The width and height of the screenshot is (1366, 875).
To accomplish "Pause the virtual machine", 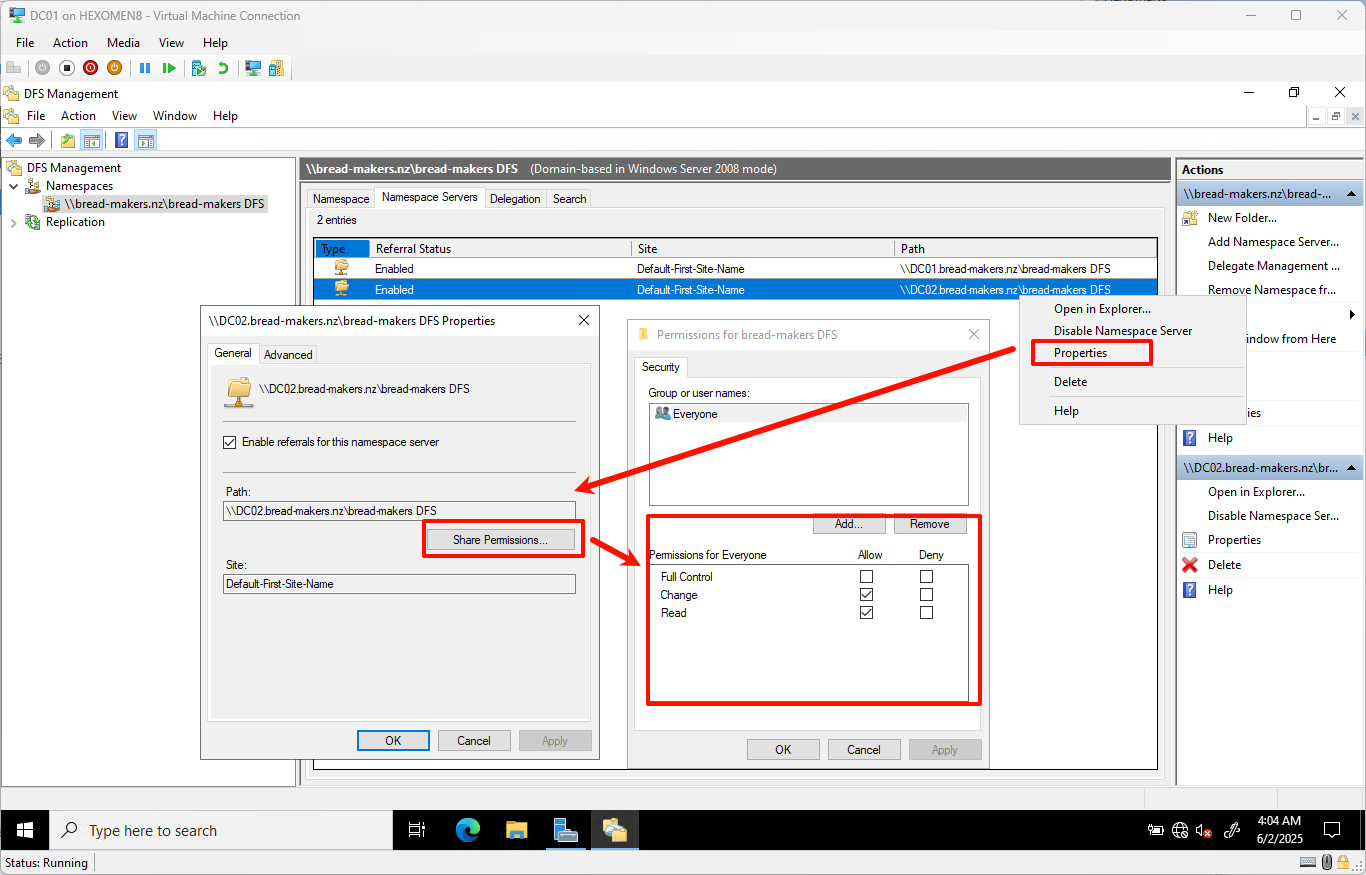I will click(145, 68).
